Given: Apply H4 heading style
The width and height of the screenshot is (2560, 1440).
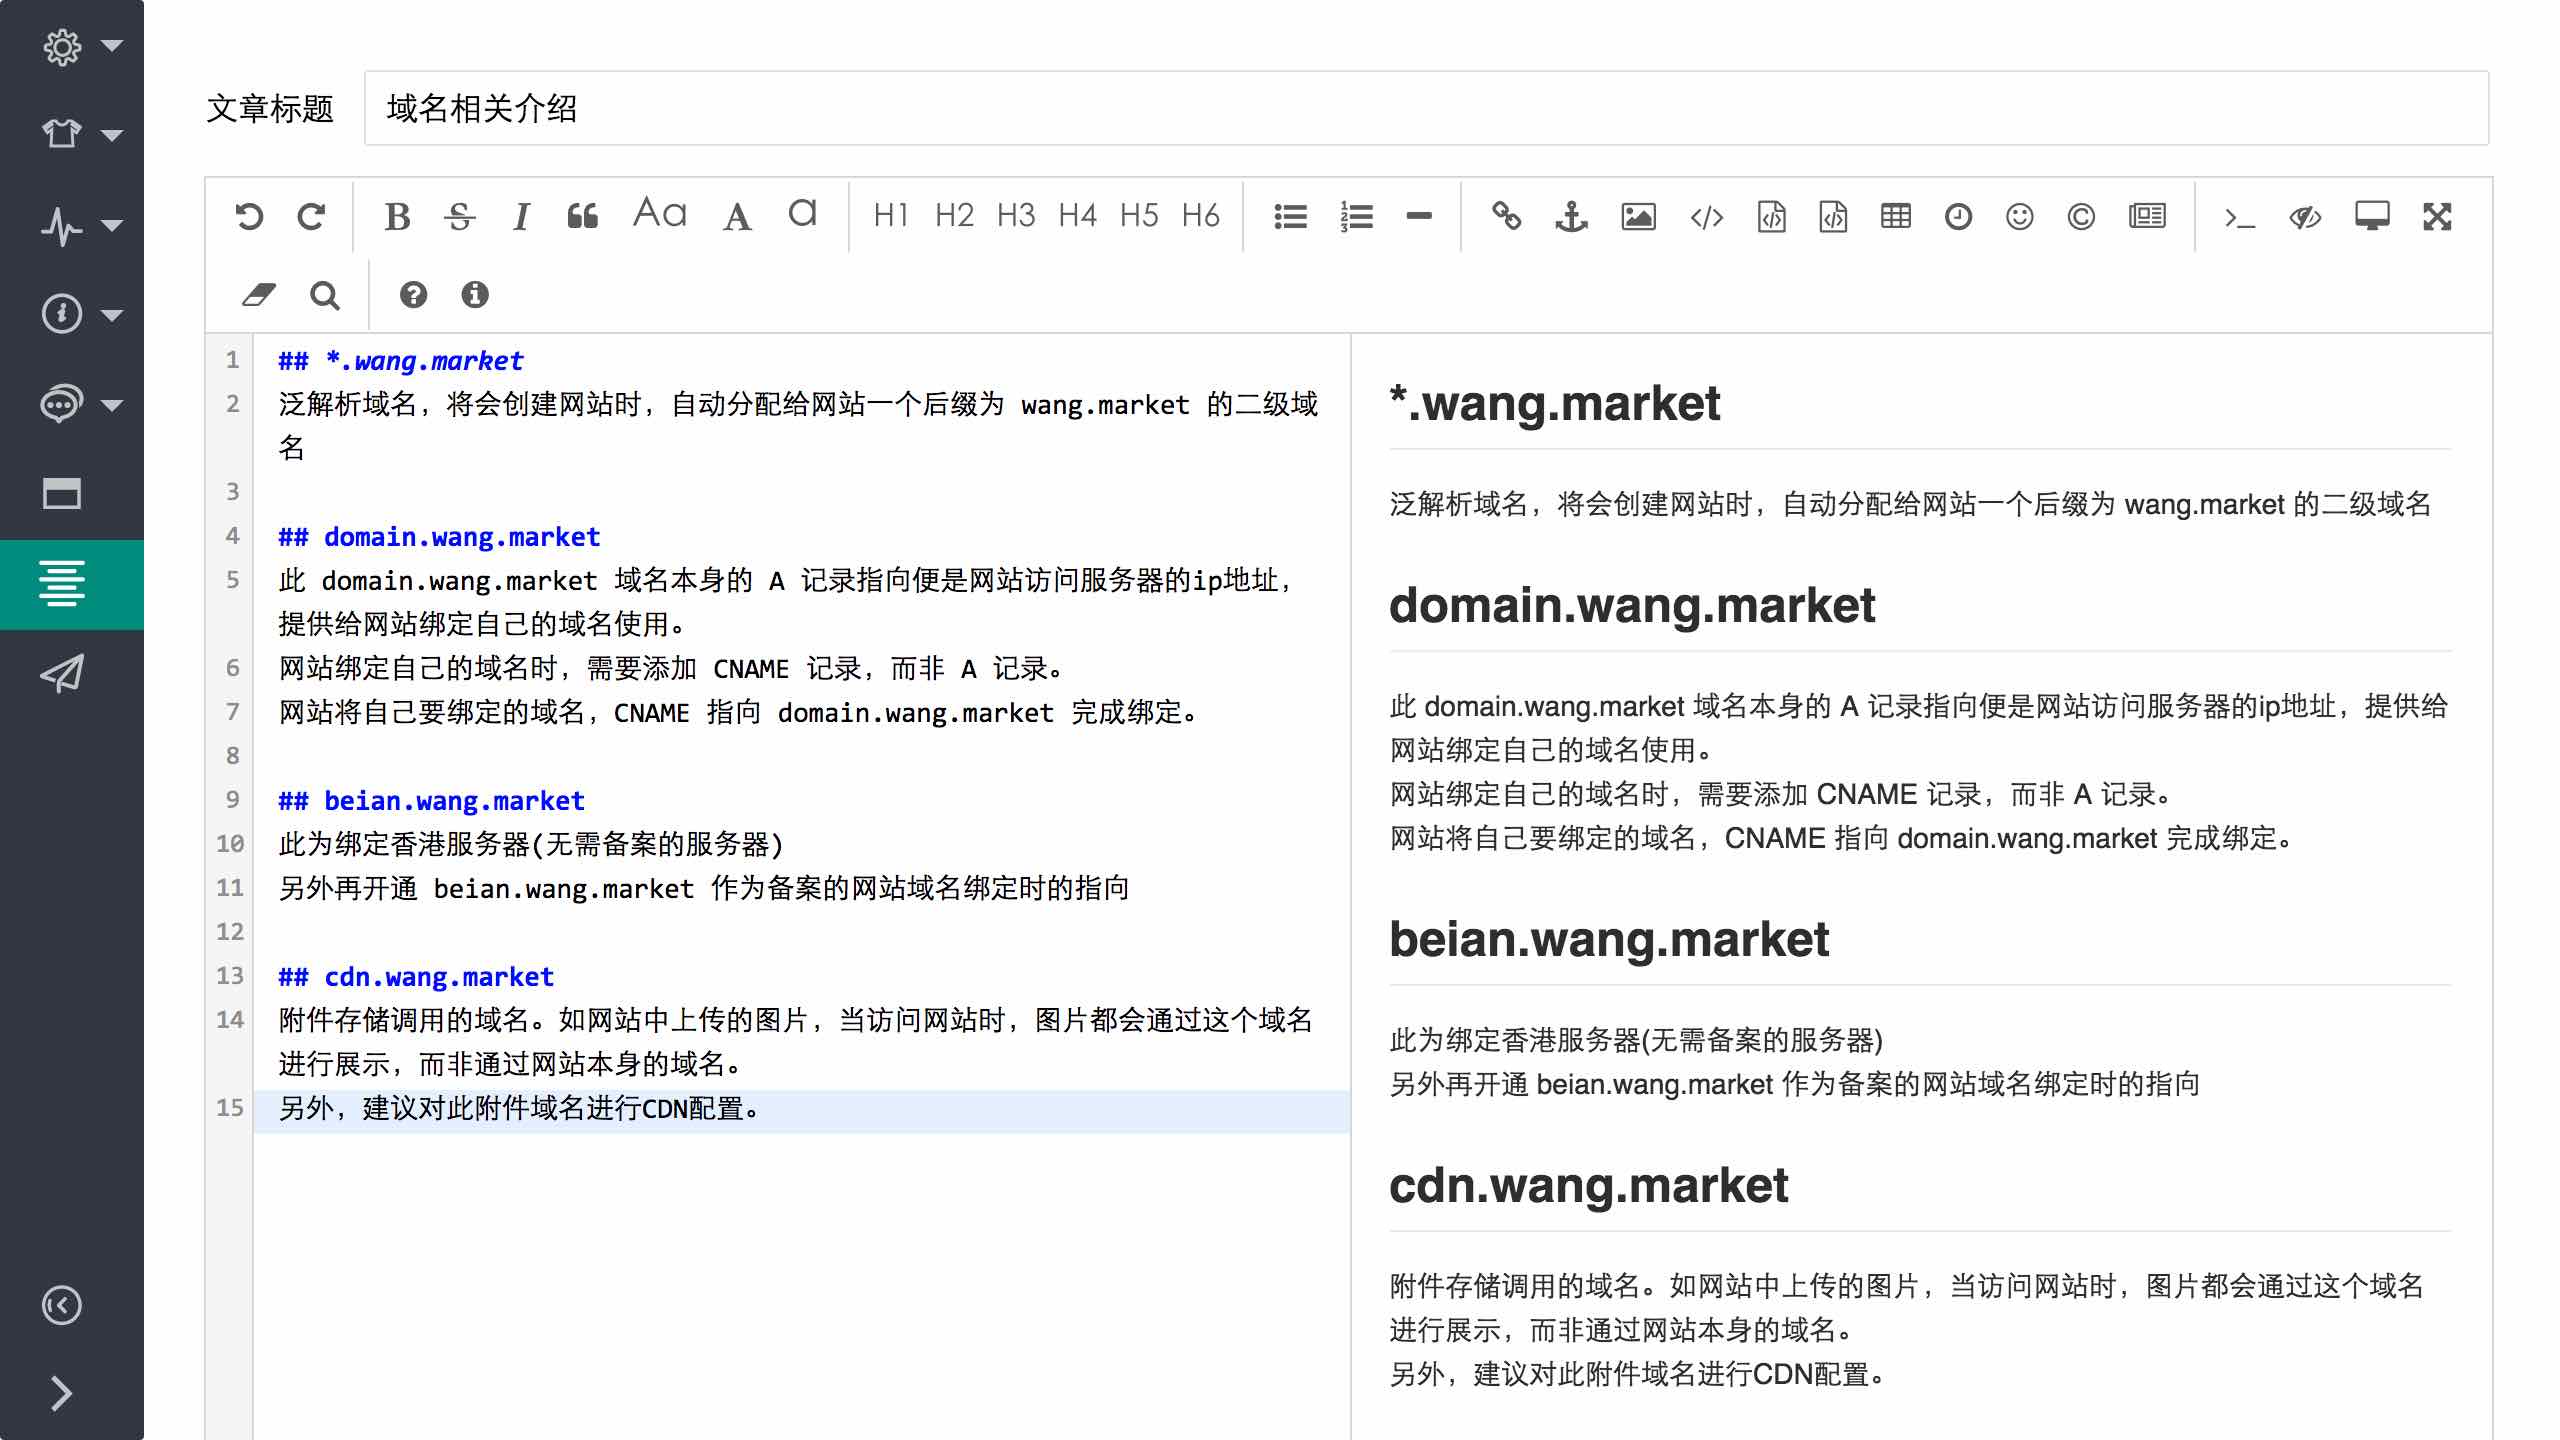Looking at the screenshot, I should [x=1077, y=216].
